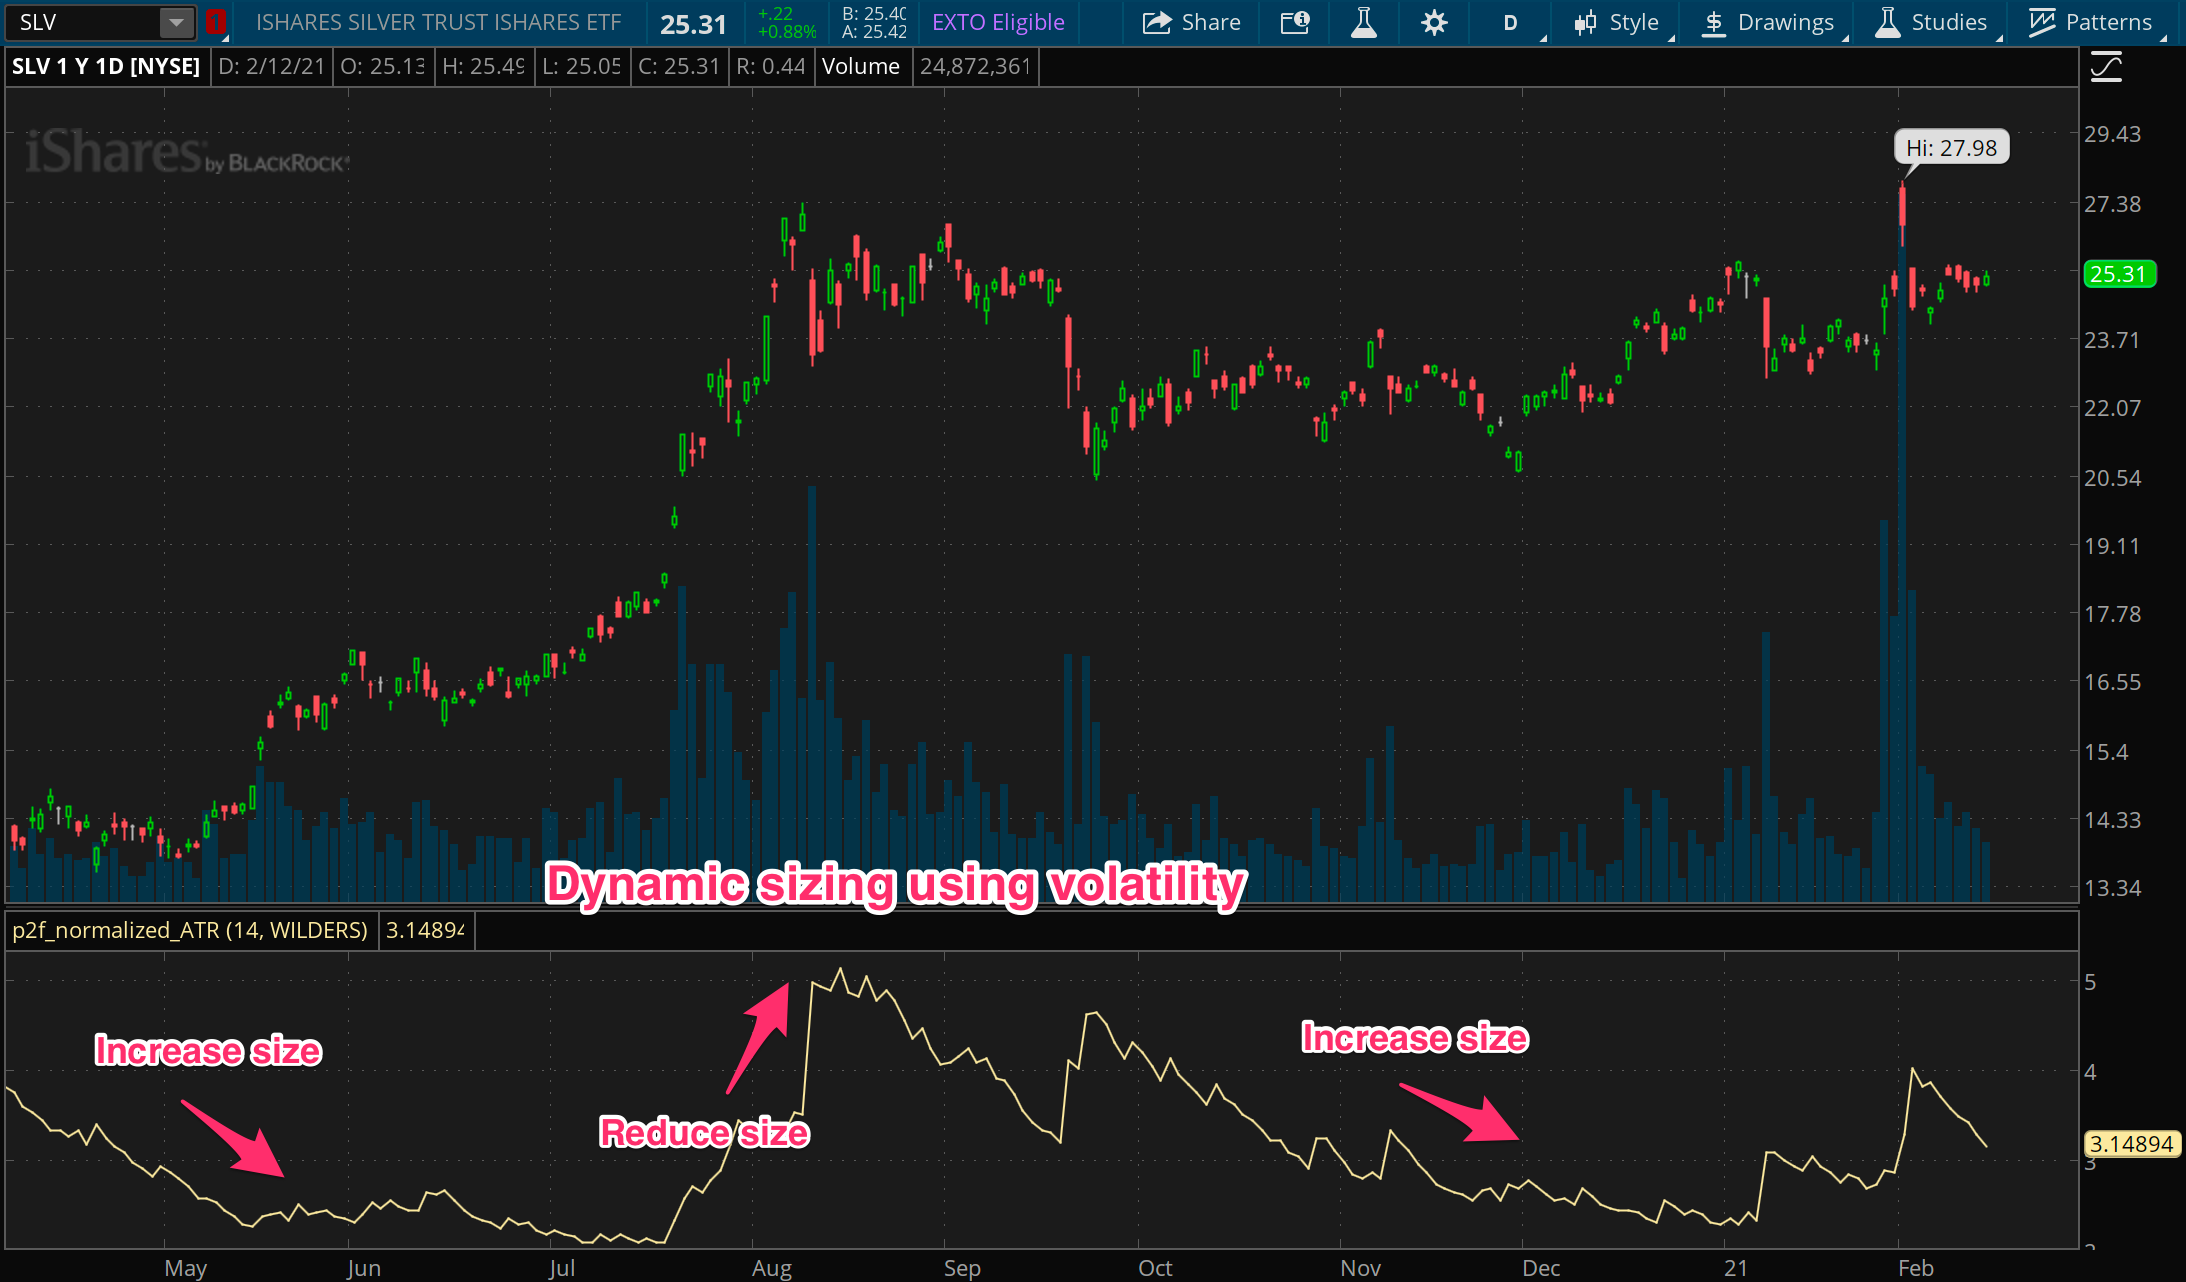Open the D timeframe selector
The image size is (2186, 1282).
(1510, 22)
